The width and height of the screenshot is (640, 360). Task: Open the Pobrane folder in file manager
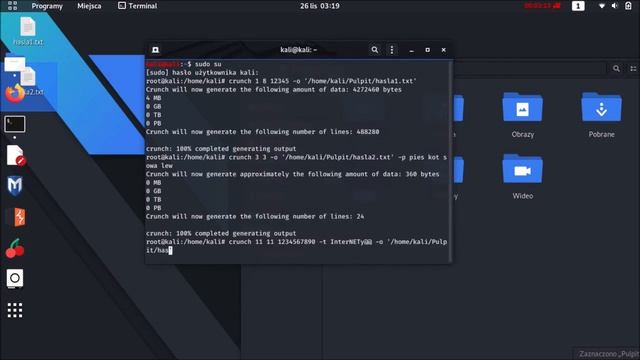click(601, 115)
